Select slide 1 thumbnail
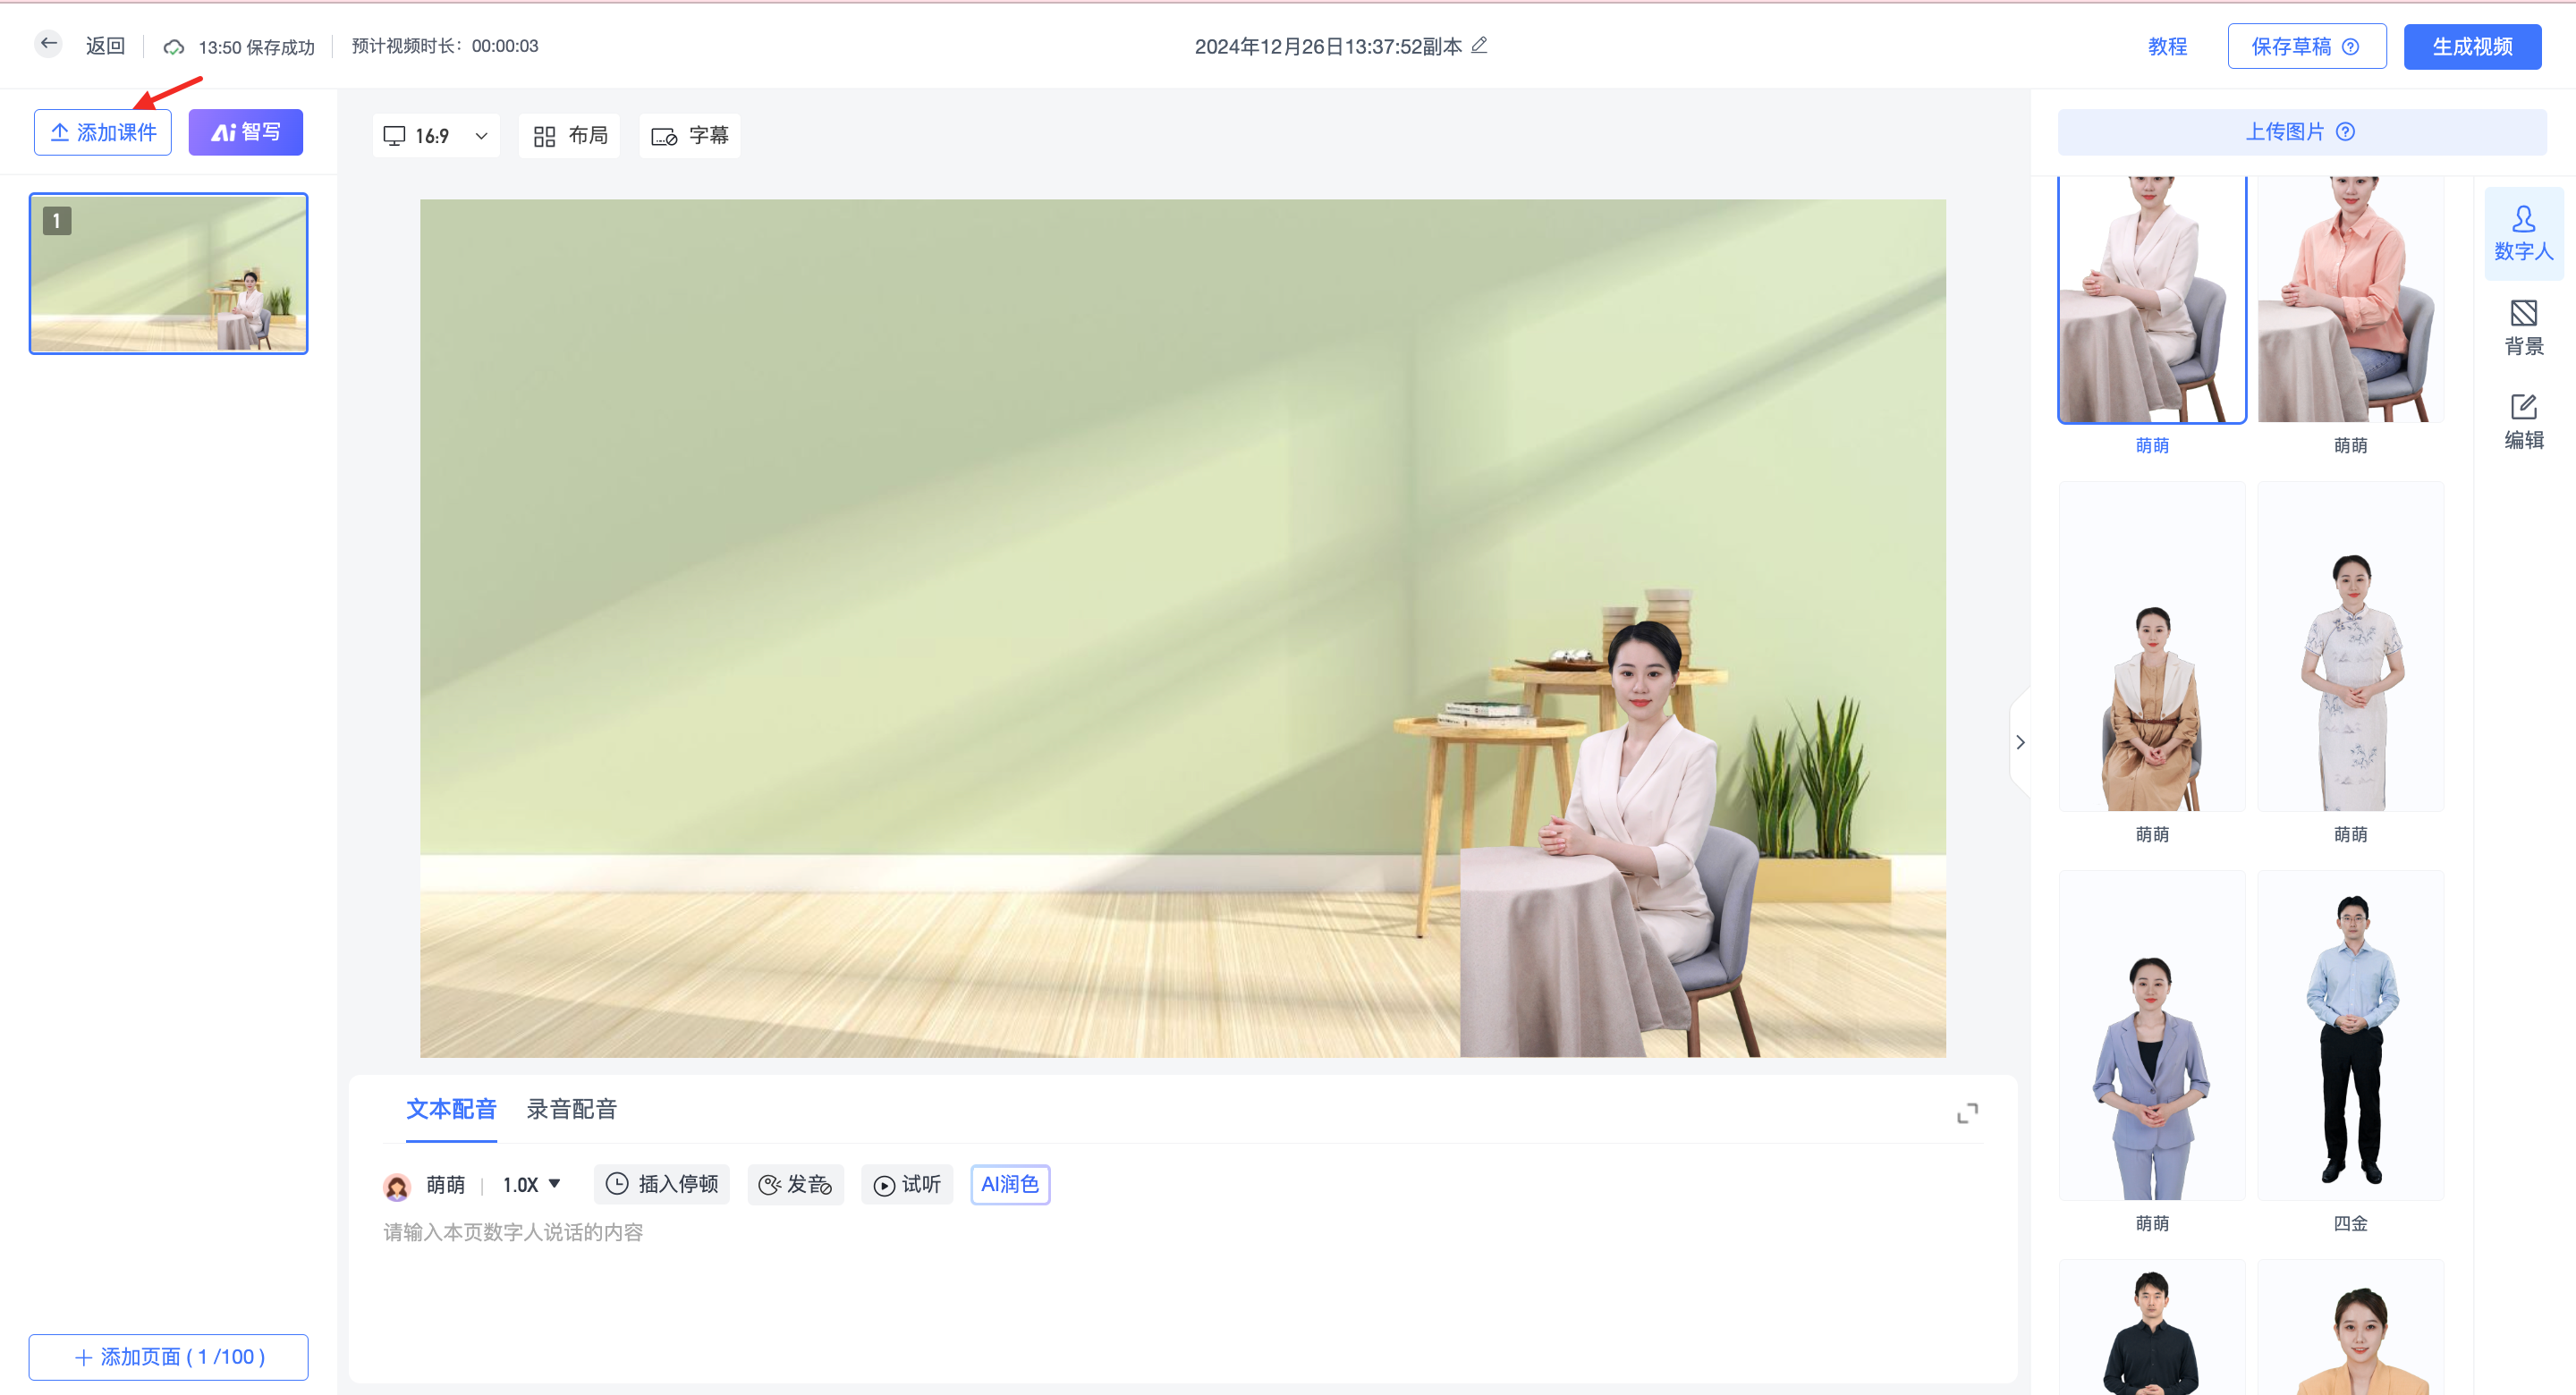This screenshot has width=2576, height=1395. click(168, 273)
